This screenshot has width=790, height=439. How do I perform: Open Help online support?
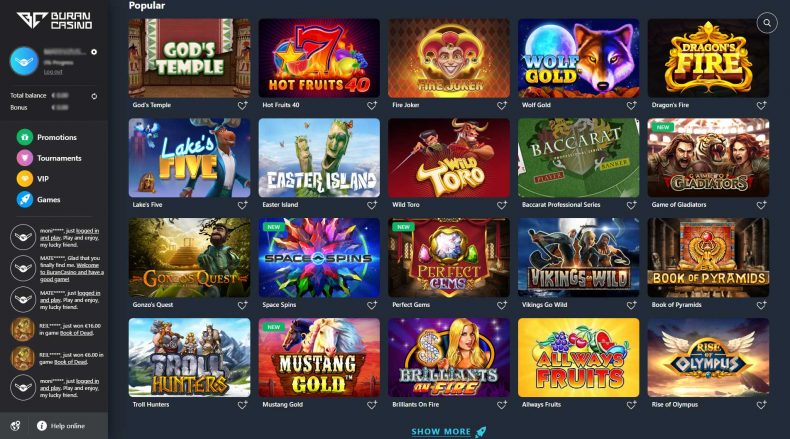pos(61,426)
